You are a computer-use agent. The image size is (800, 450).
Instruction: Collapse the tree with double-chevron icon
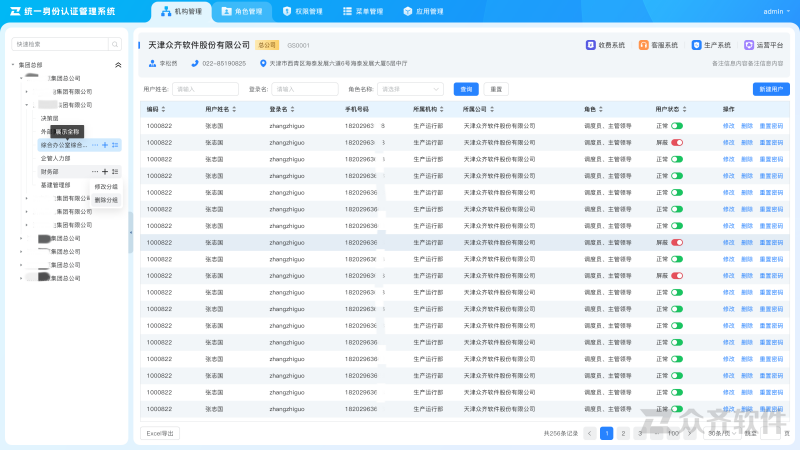click(118, 65)
